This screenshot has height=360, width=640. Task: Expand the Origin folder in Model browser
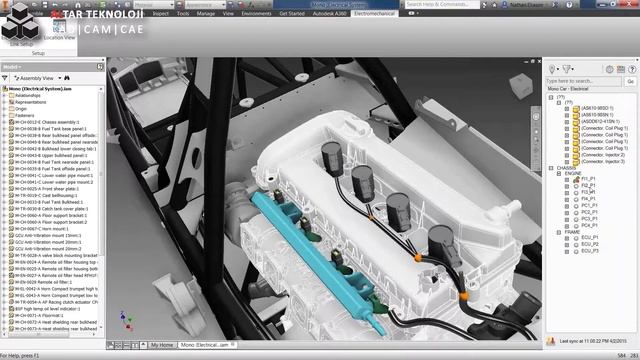click(4, 109)
